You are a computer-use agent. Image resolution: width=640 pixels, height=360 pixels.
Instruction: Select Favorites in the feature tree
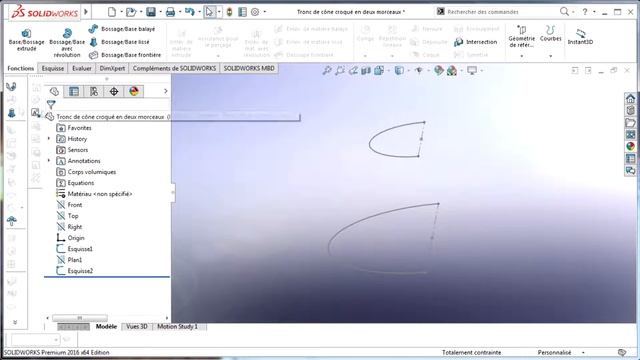coord(80,128)
